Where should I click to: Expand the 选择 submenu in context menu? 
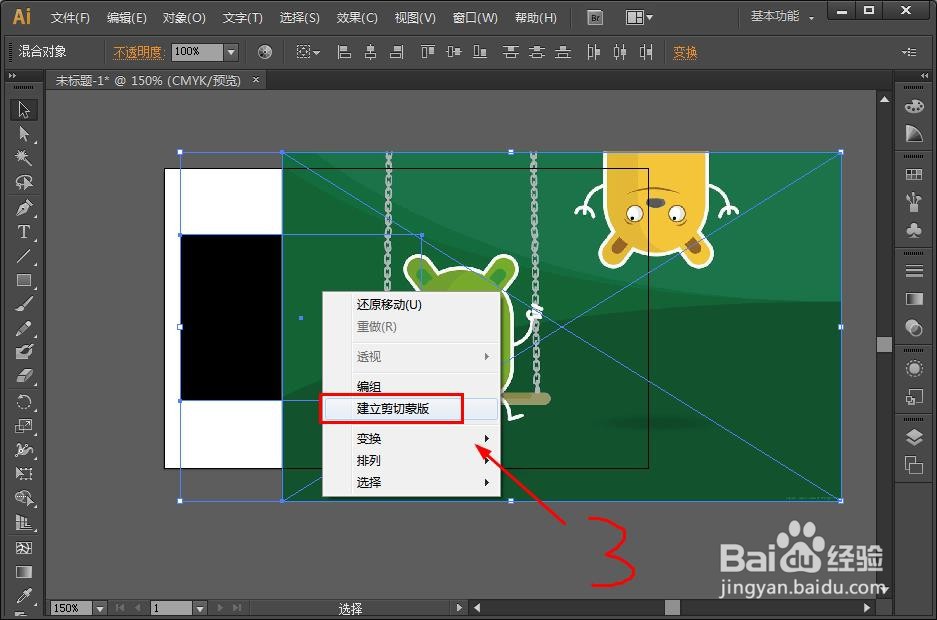coord(486,482)
